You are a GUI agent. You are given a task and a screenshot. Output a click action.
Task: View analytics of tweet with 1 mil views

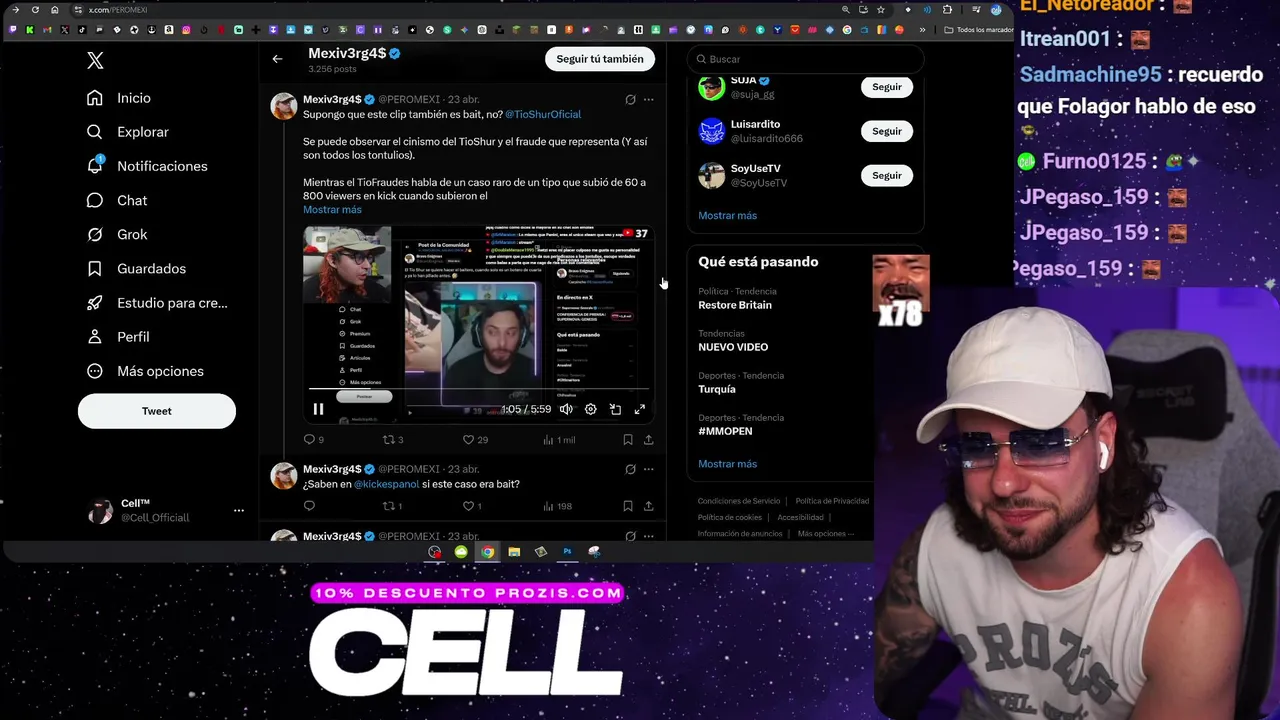[x=558, y=440]
